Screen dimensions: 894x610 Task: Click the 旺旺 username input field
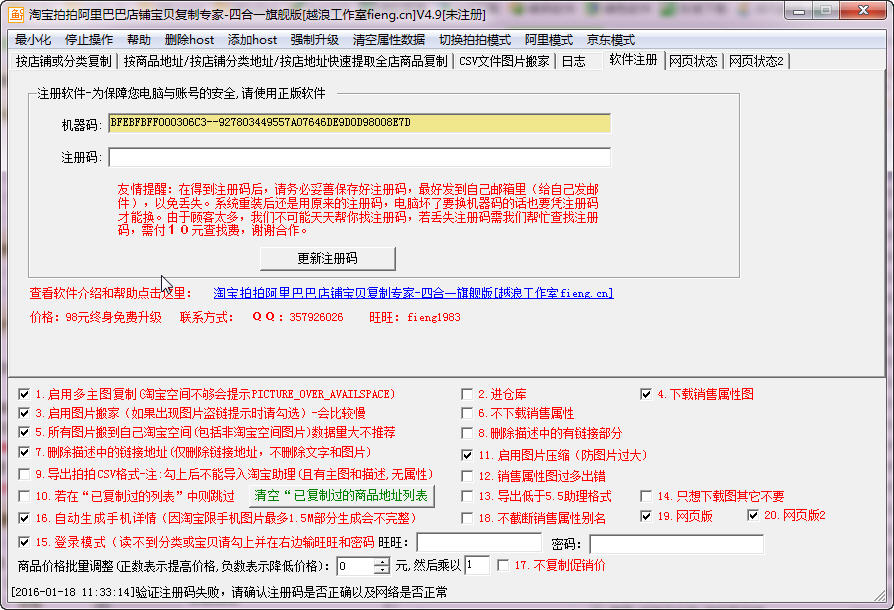479,543
